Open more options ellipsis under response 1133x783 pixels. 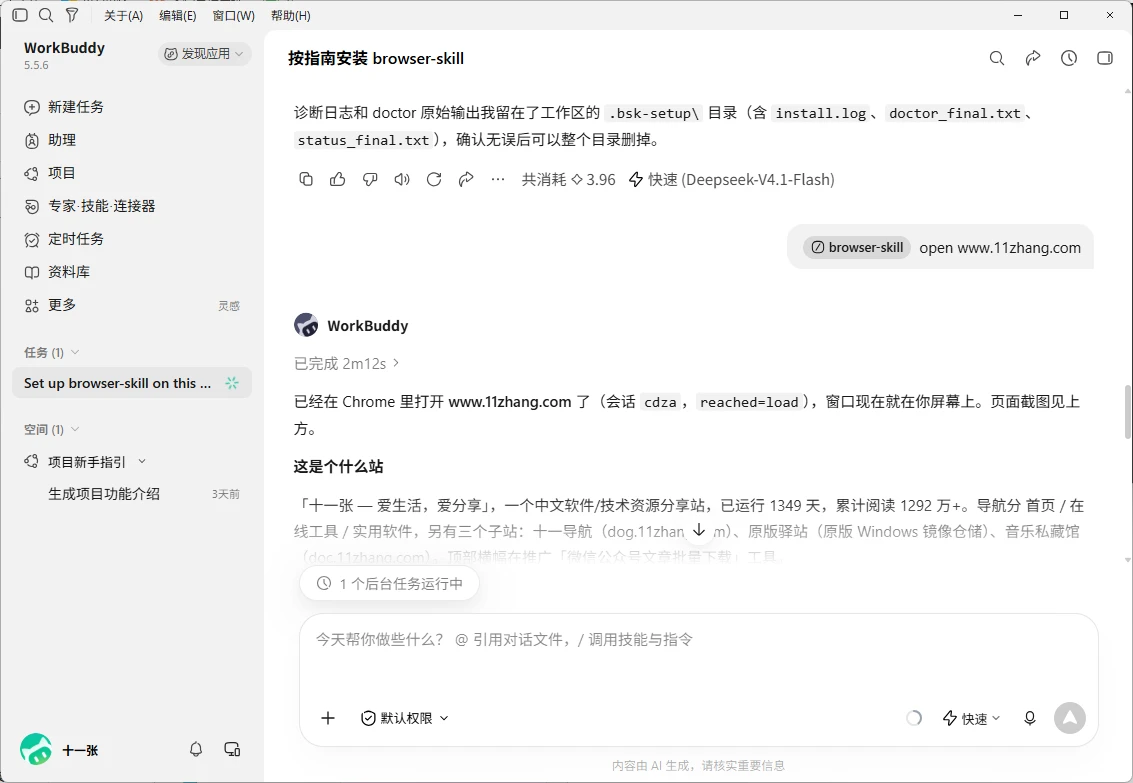(x=498, y=179)
